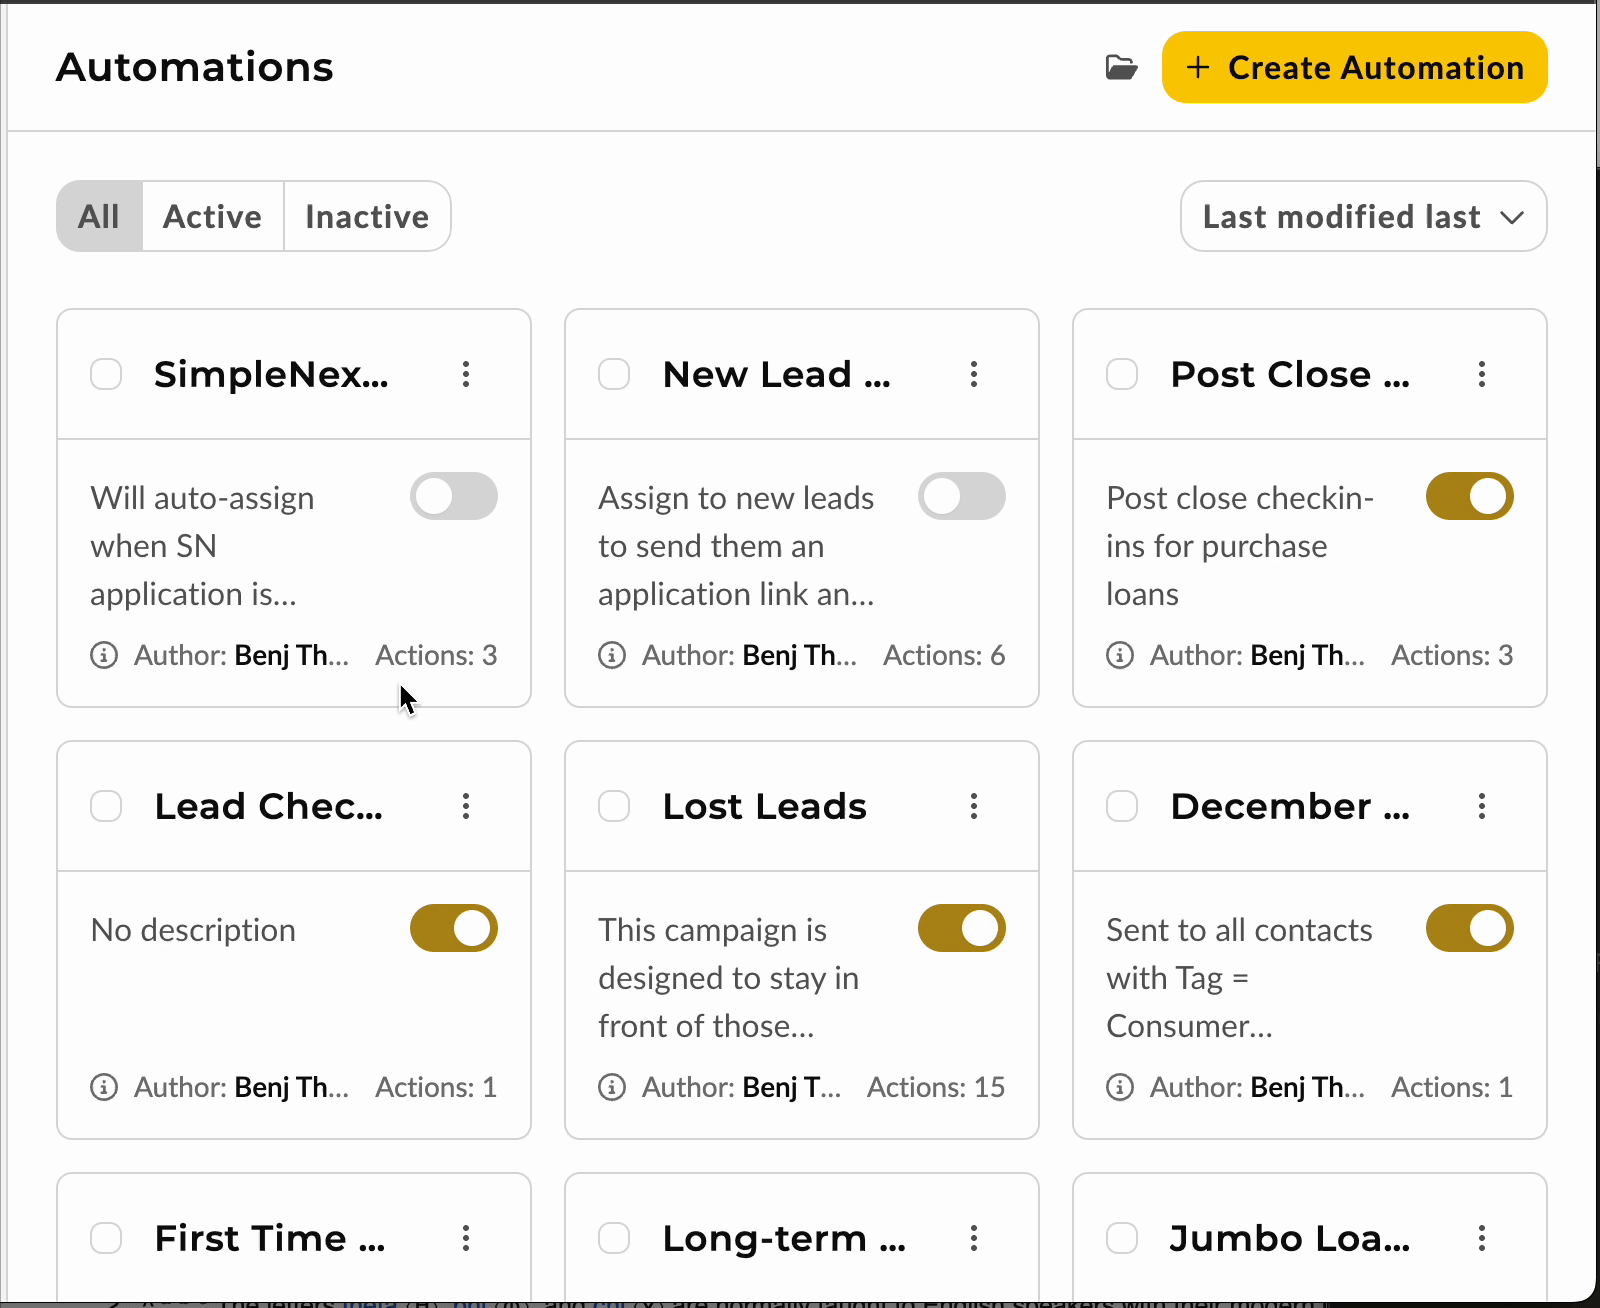The height and width of the screenshot is (1308, 1600).
Task: Click 'Assign to new leads to send' description
Action: pyautogui.click(x=737, y=546)
